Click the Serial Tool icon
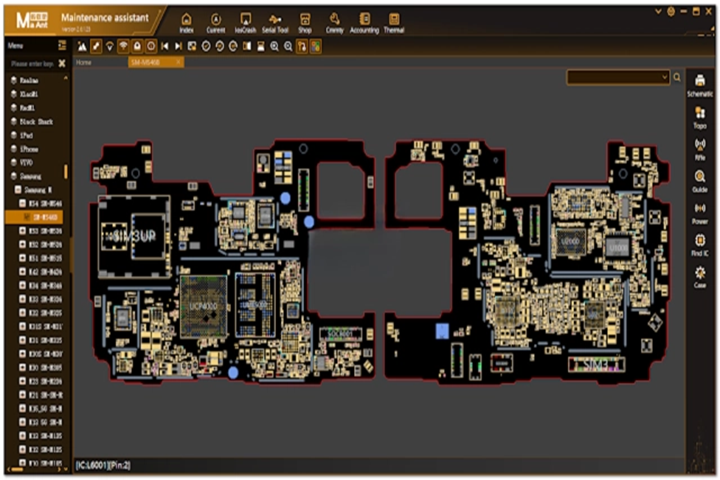Screen dimensions: 720x480 pos(275,23)
